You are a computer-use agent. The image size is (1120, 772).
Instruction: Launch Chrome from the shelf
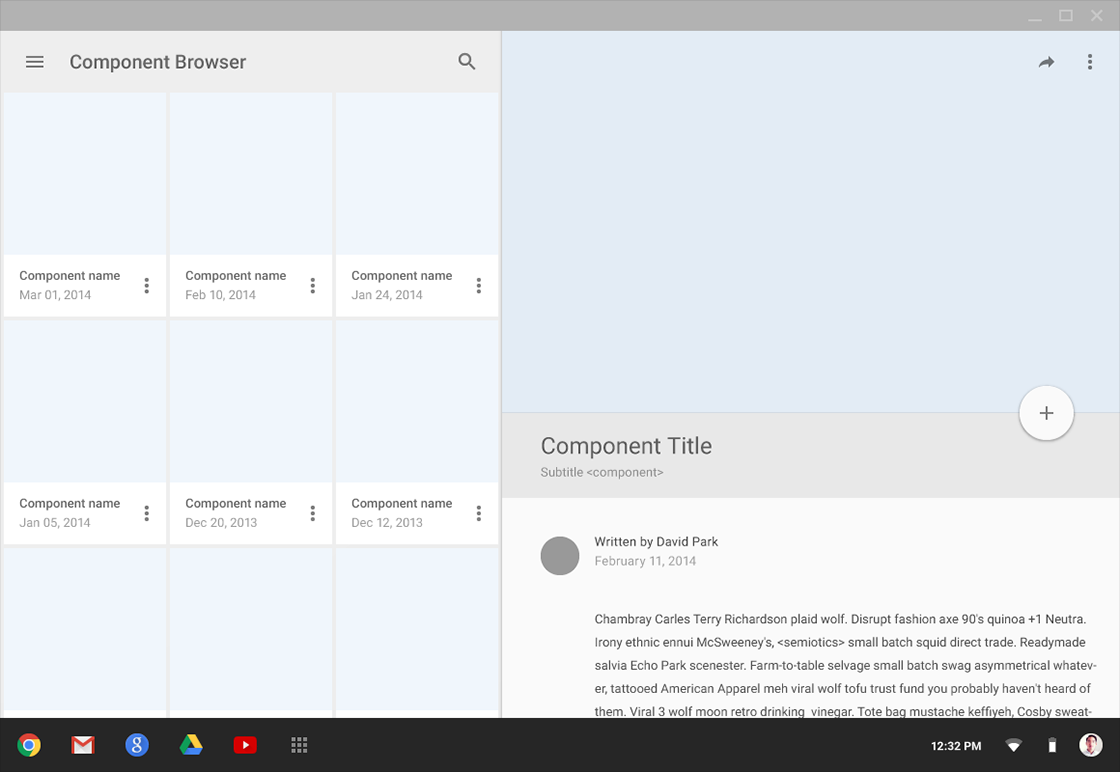(29, 745)
